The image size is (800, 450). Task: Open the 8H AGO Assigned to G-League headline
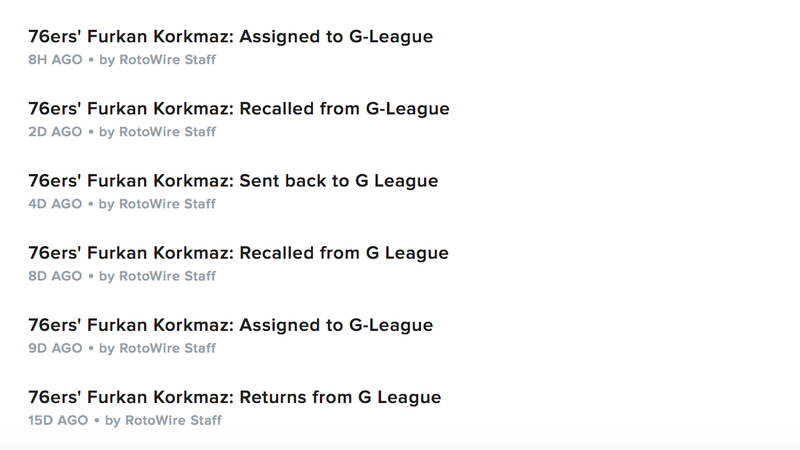click(231, 37)
